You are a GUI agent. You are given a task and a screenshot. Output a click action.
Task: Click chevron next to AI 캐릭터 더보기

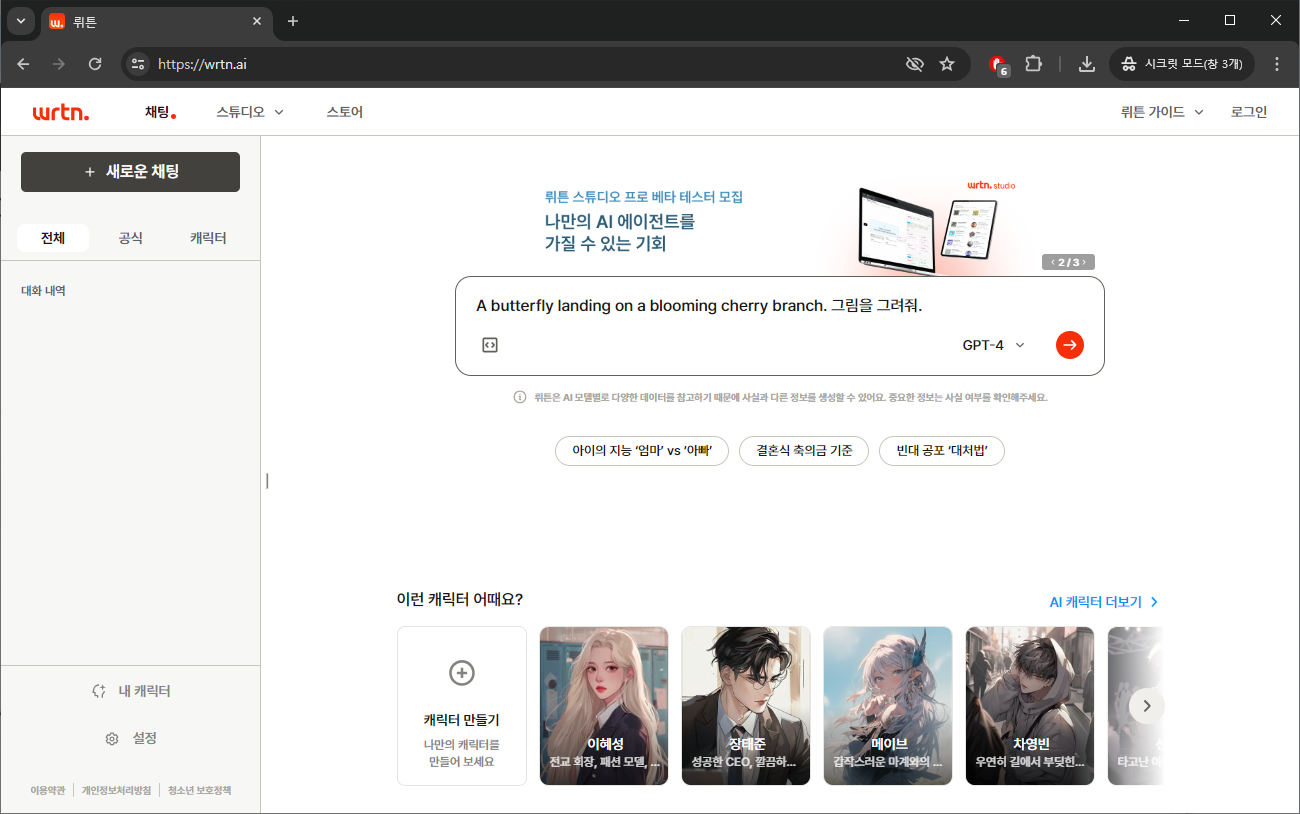pyautogui.click(x=1154, y=602)
